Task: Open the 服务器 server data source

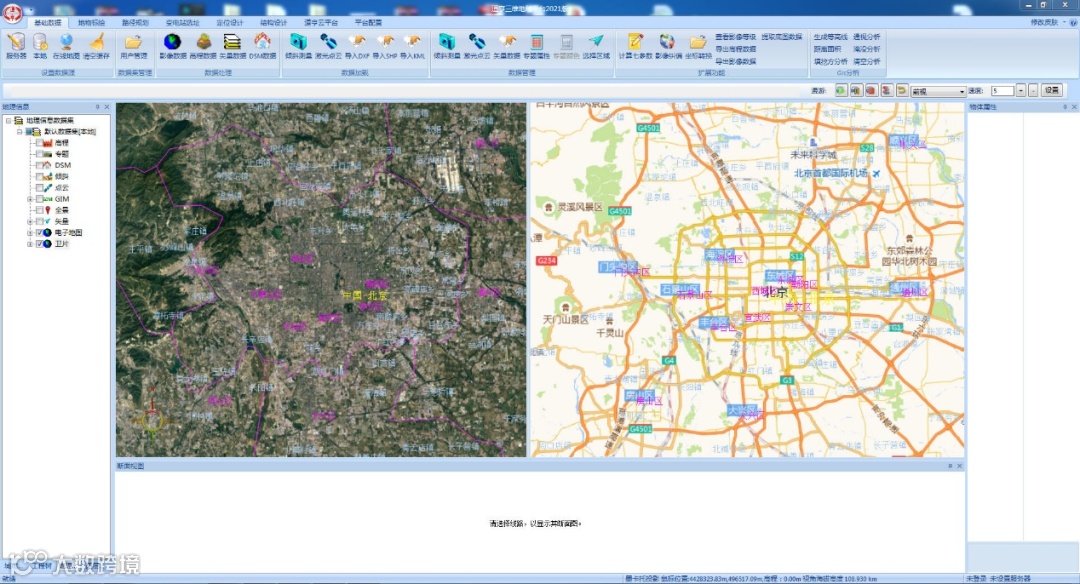Action: pyautogui.click(x=16, y=46)
